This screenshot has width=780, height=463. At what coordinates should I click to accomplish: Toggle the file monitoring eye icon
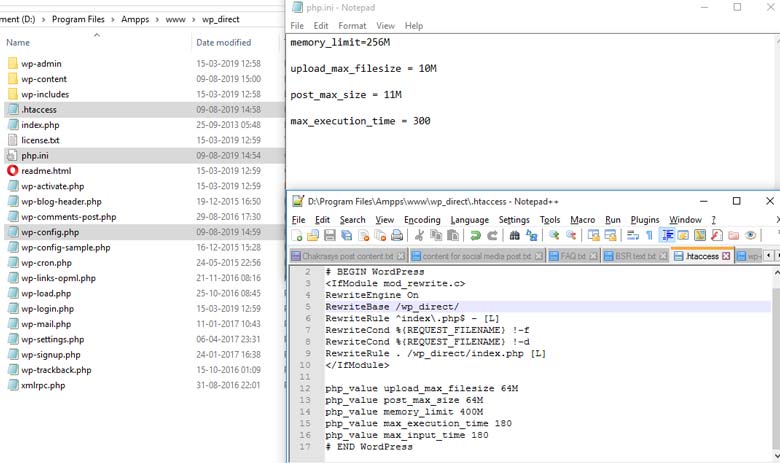point(750,235)
